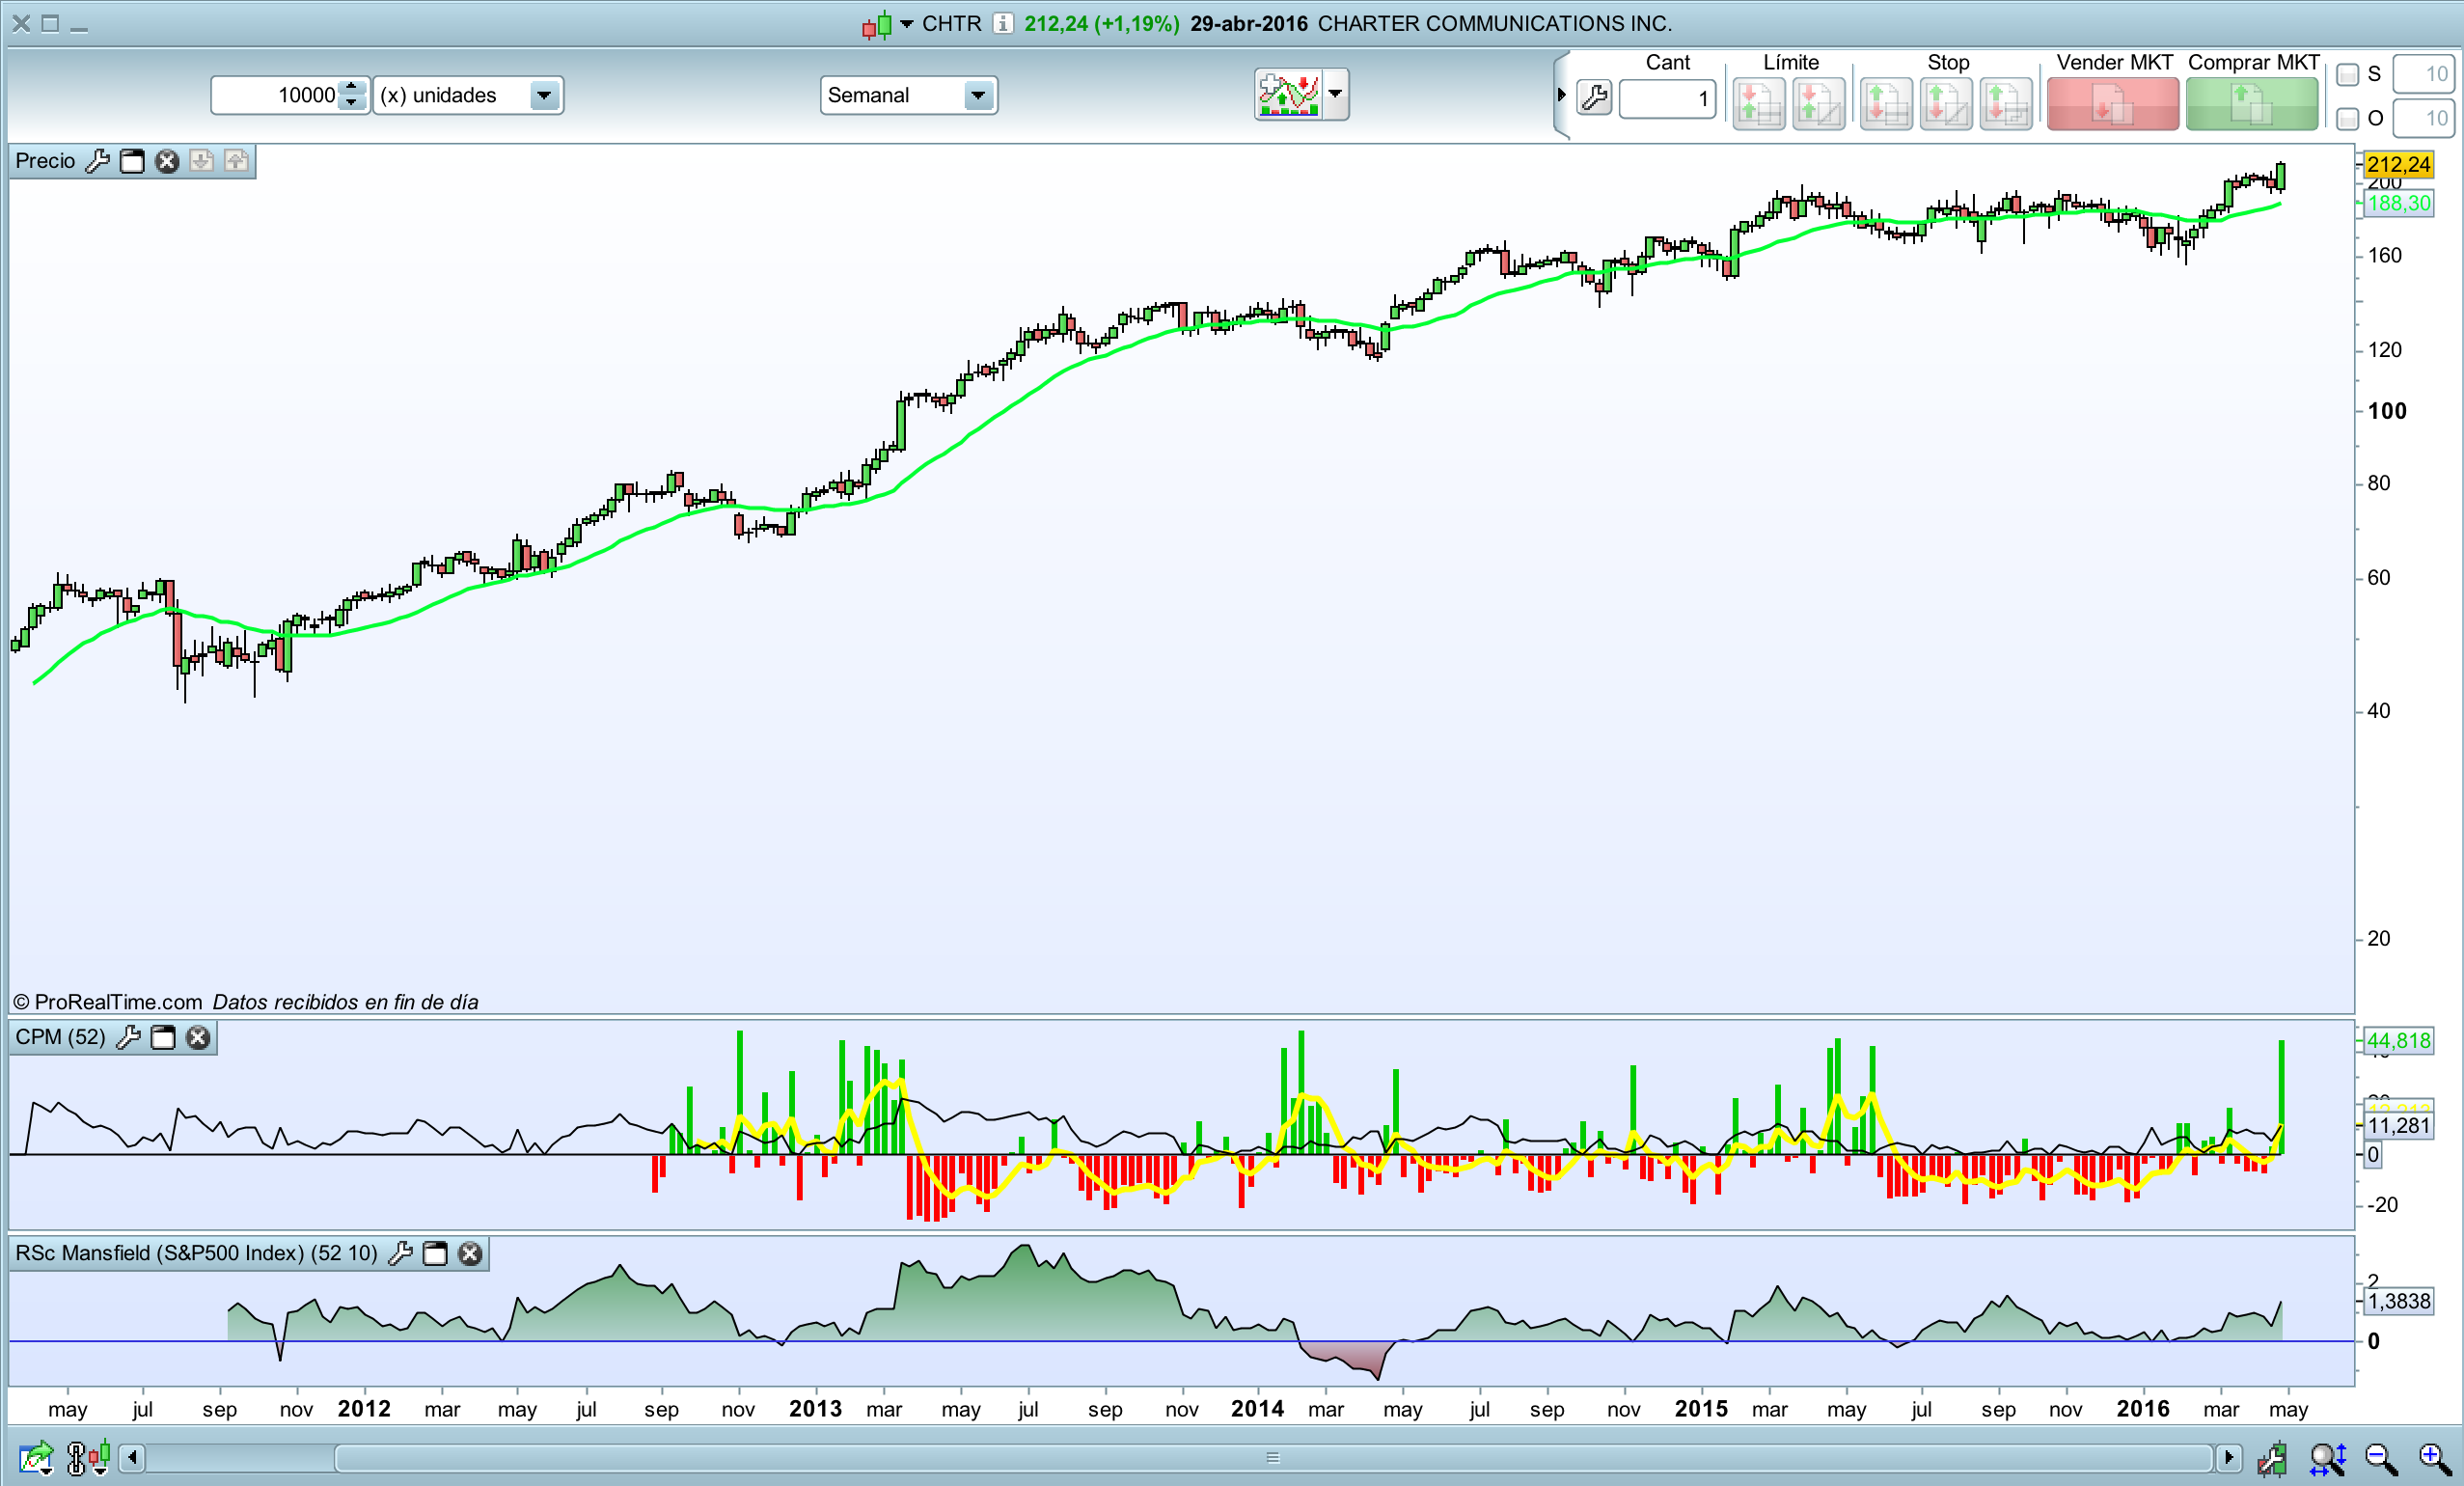This screenshot has width=2464, height=1486.
Task: Click the horizontal chart scrollbar thumb
Action: tap(1272, 1458)
